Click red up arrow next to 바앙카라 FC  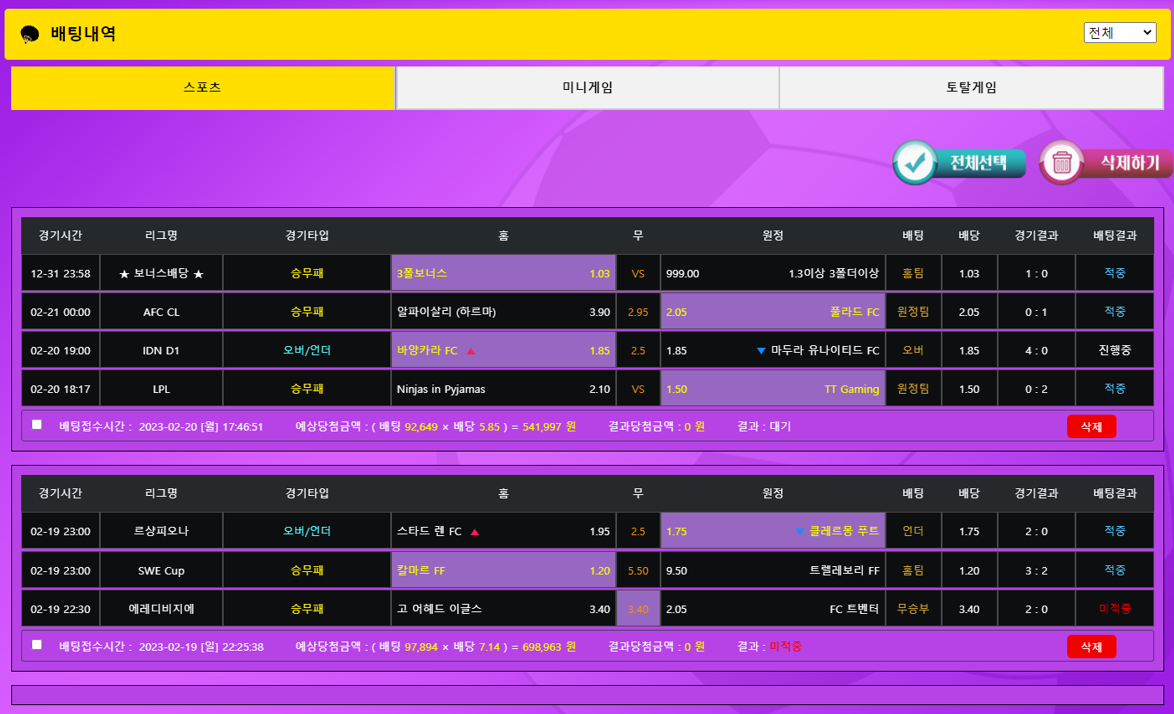click(x=471, y=351)
